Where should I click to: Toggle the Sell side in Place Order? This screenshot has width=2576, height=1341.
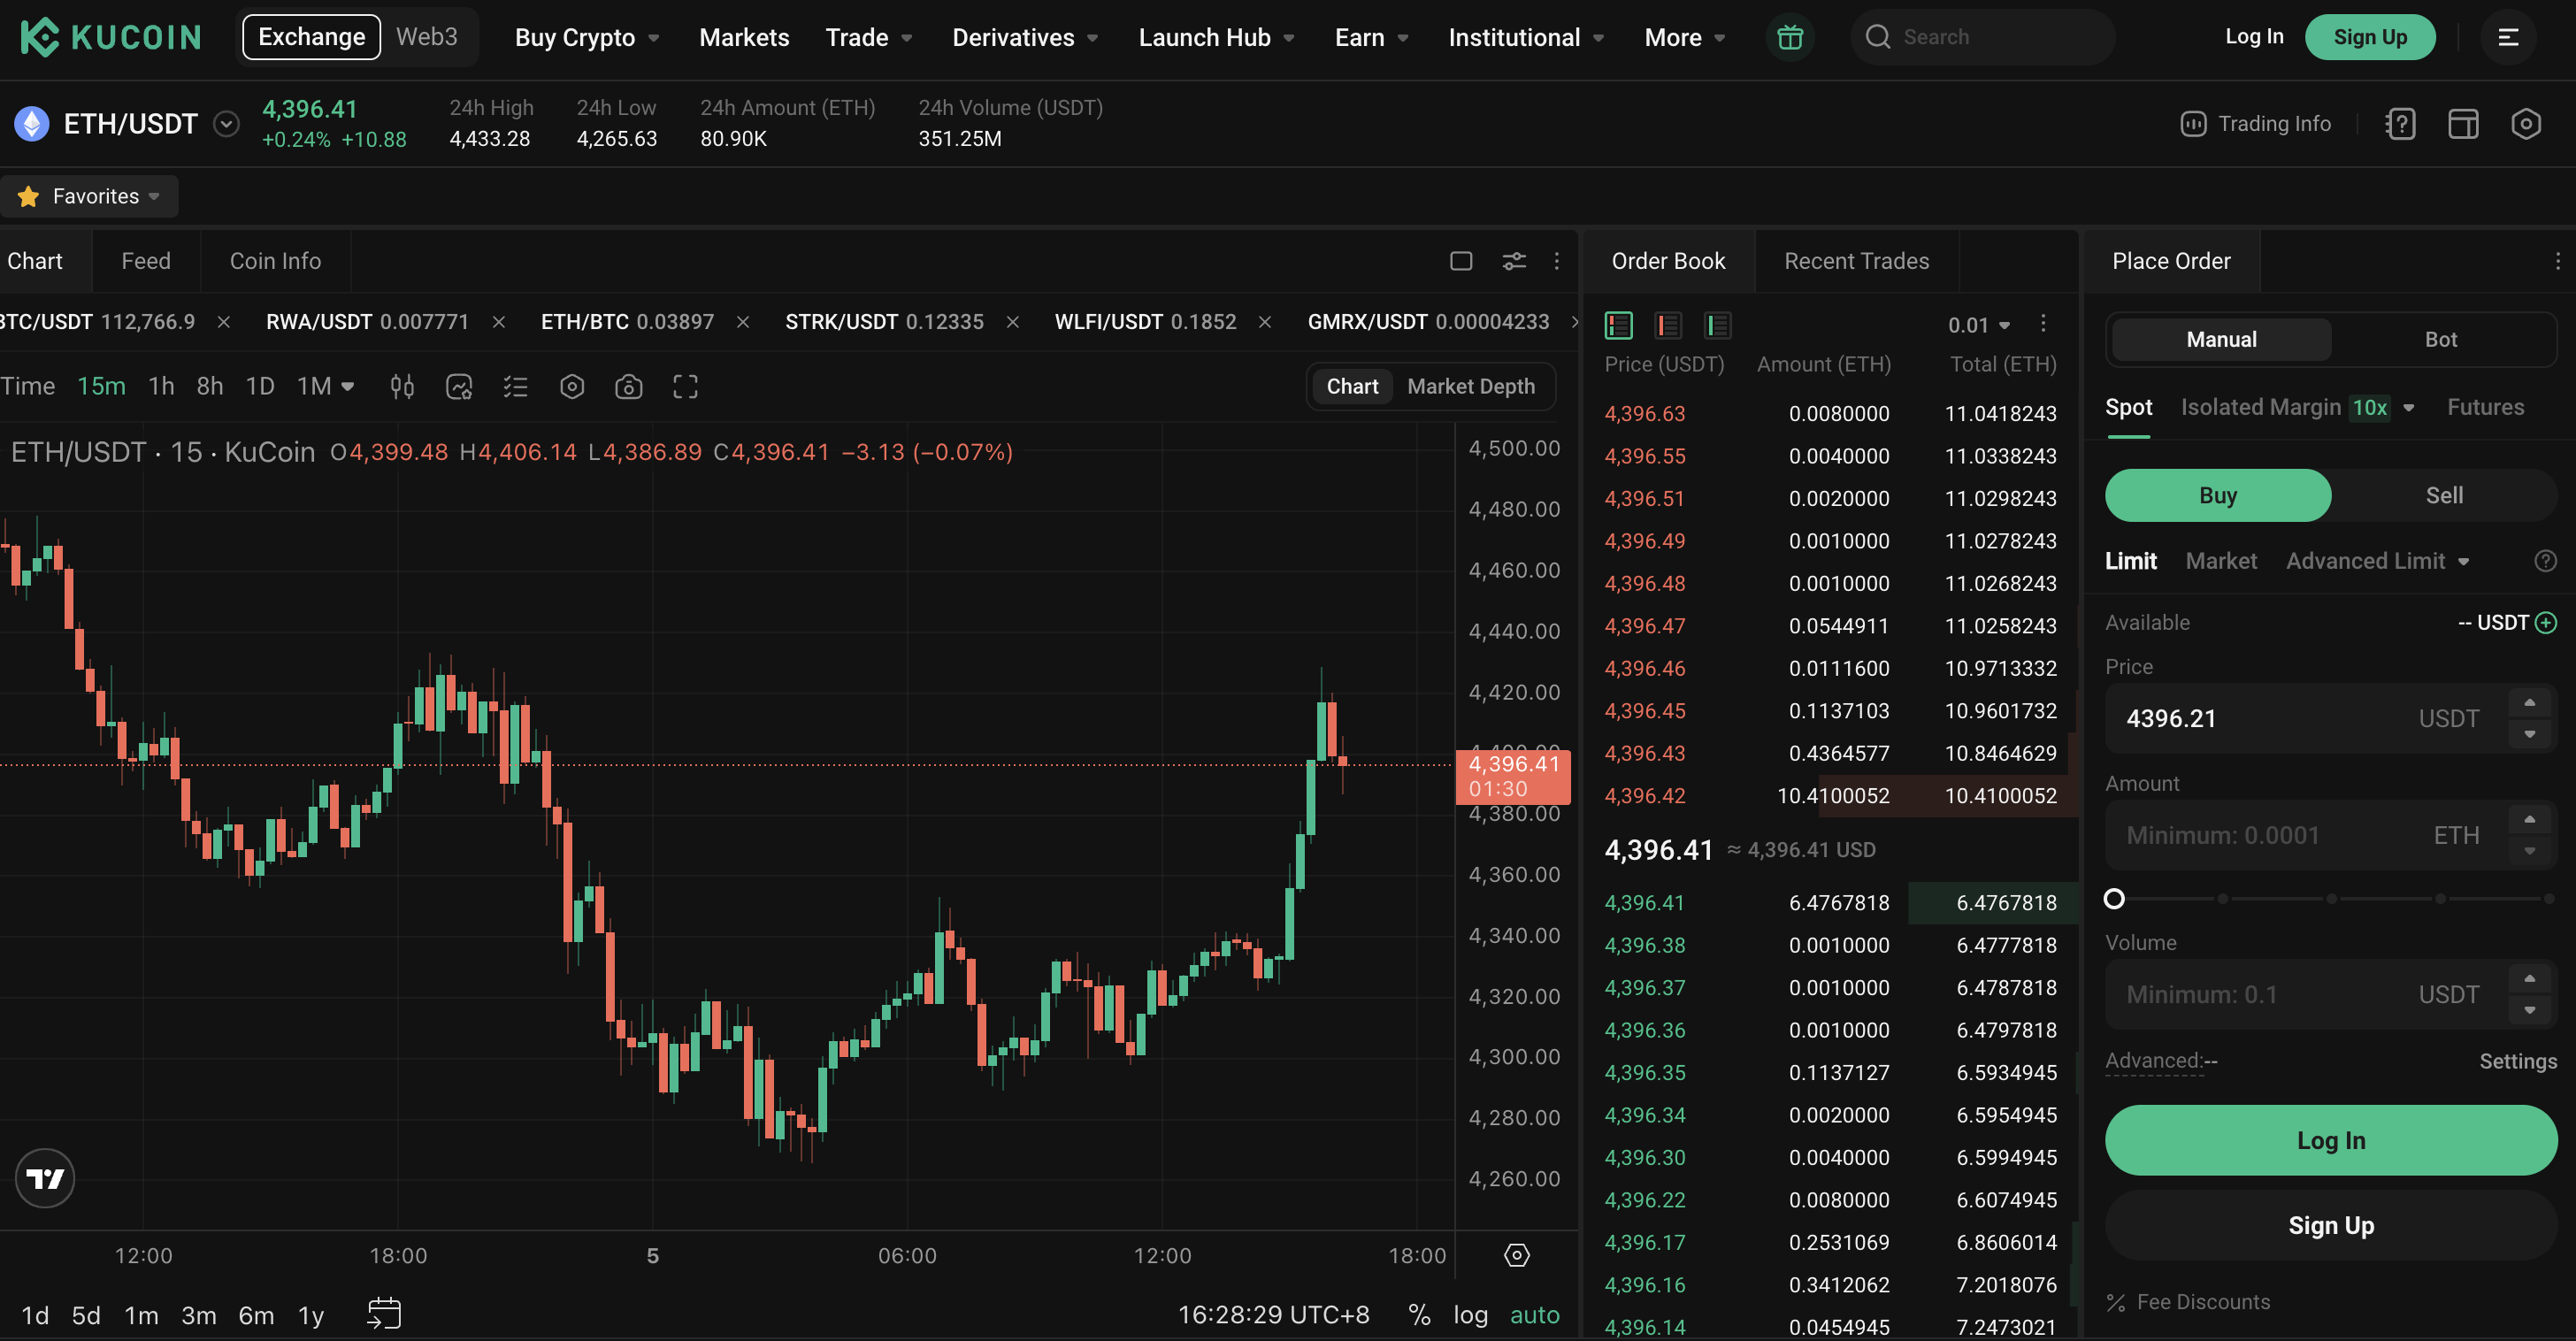pos(2443,495)
